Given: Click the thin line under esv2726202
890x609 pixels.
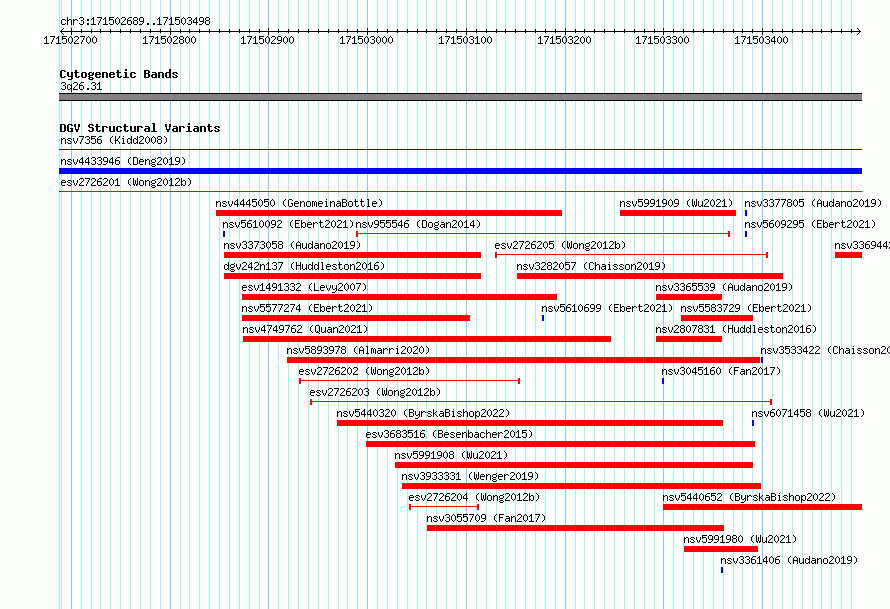Looking at the screenshot, I should coord(409,381).
